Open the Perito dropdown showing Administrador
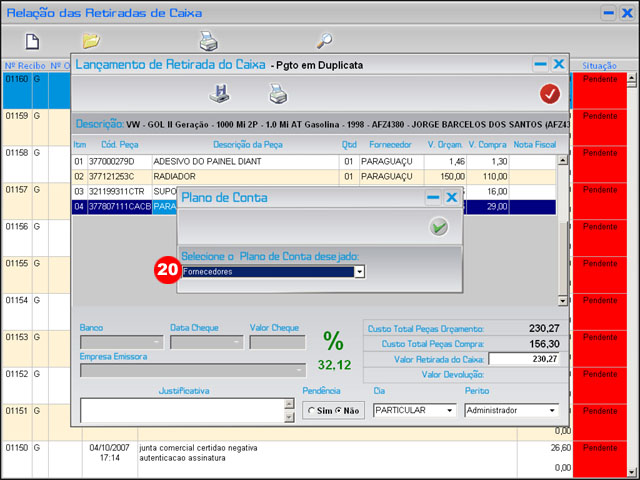Image resolution: width=640 pixels, height=480 pixels. click(x=552, y=410)
